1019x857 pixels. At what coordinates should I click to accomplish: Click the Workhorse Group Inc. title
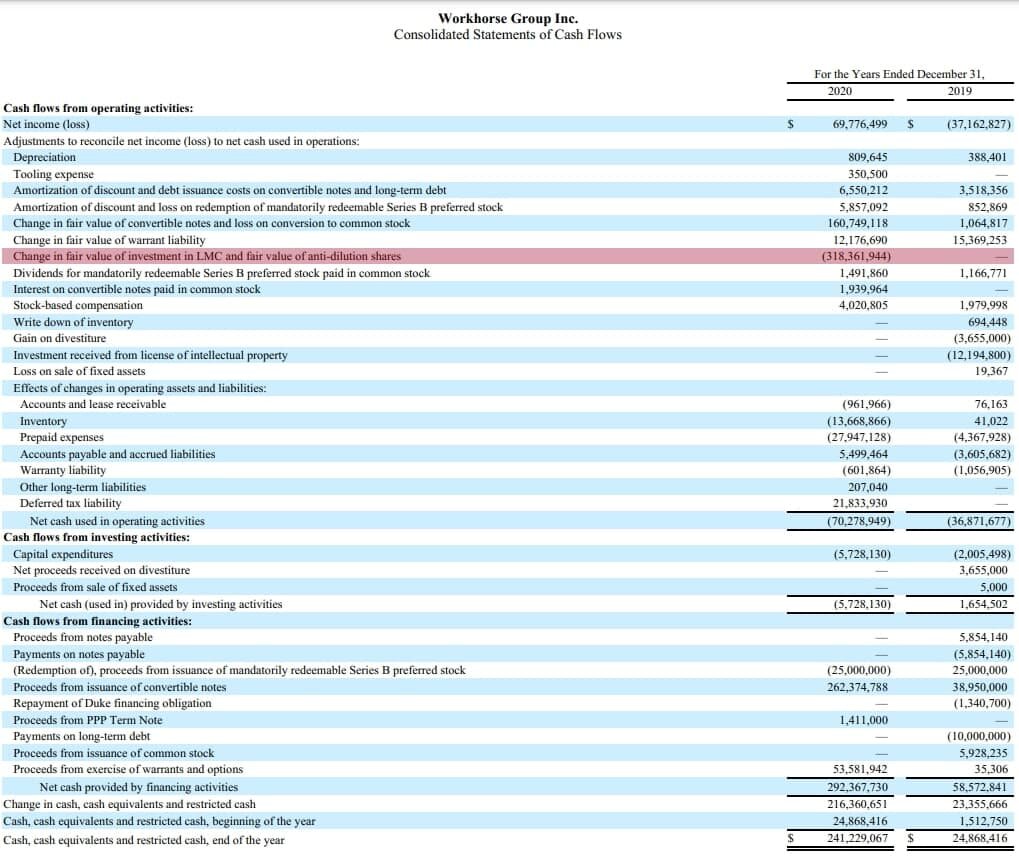[508, 18]
